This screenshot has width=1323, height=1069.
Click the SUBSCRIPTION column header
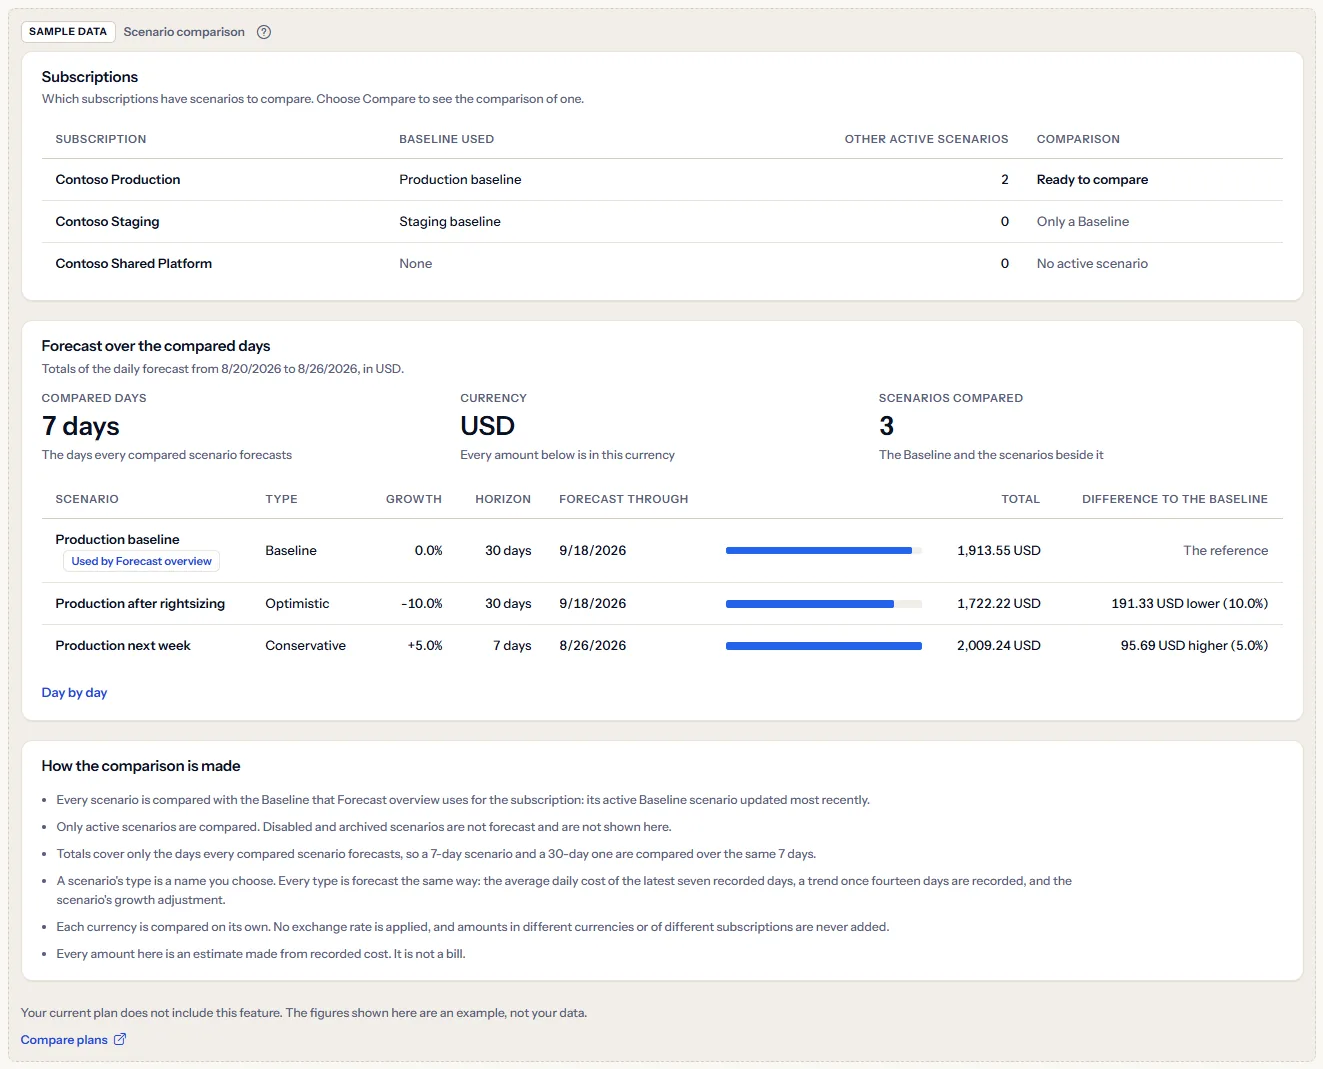pos(101,139)
